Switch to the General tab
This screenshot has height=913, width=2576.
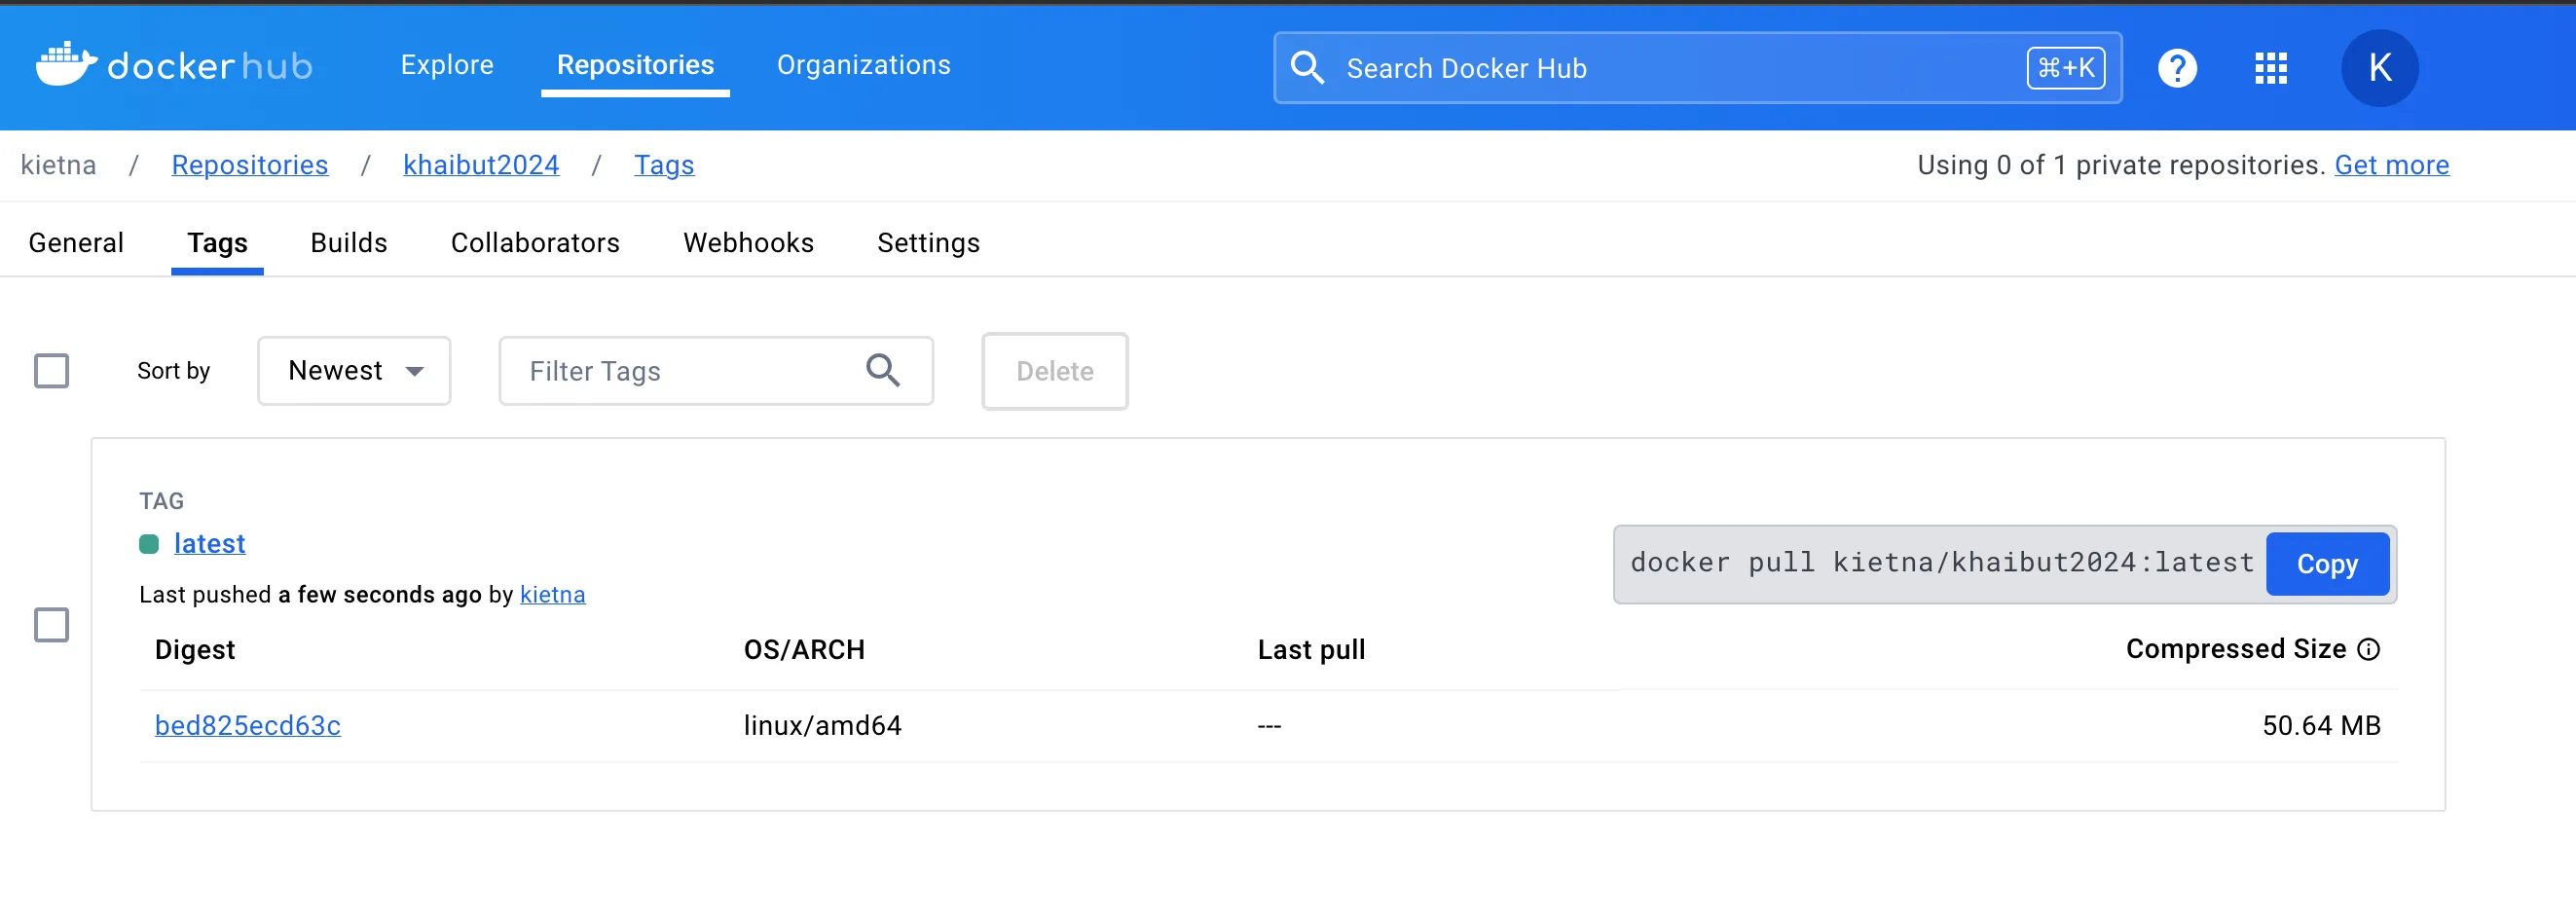point(76,243)
